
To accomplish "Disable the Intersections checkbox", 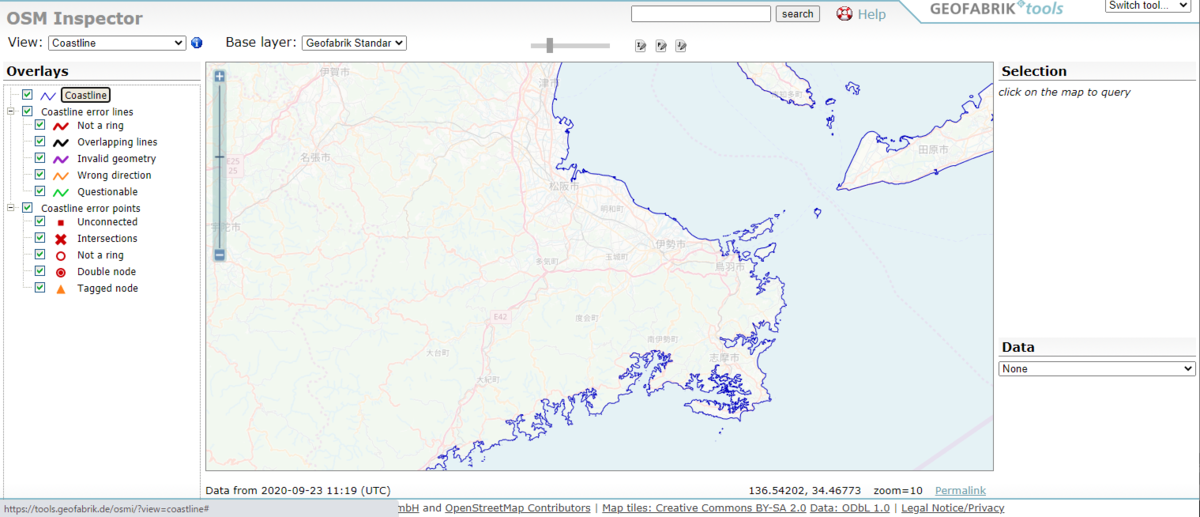I will [40, 238].
